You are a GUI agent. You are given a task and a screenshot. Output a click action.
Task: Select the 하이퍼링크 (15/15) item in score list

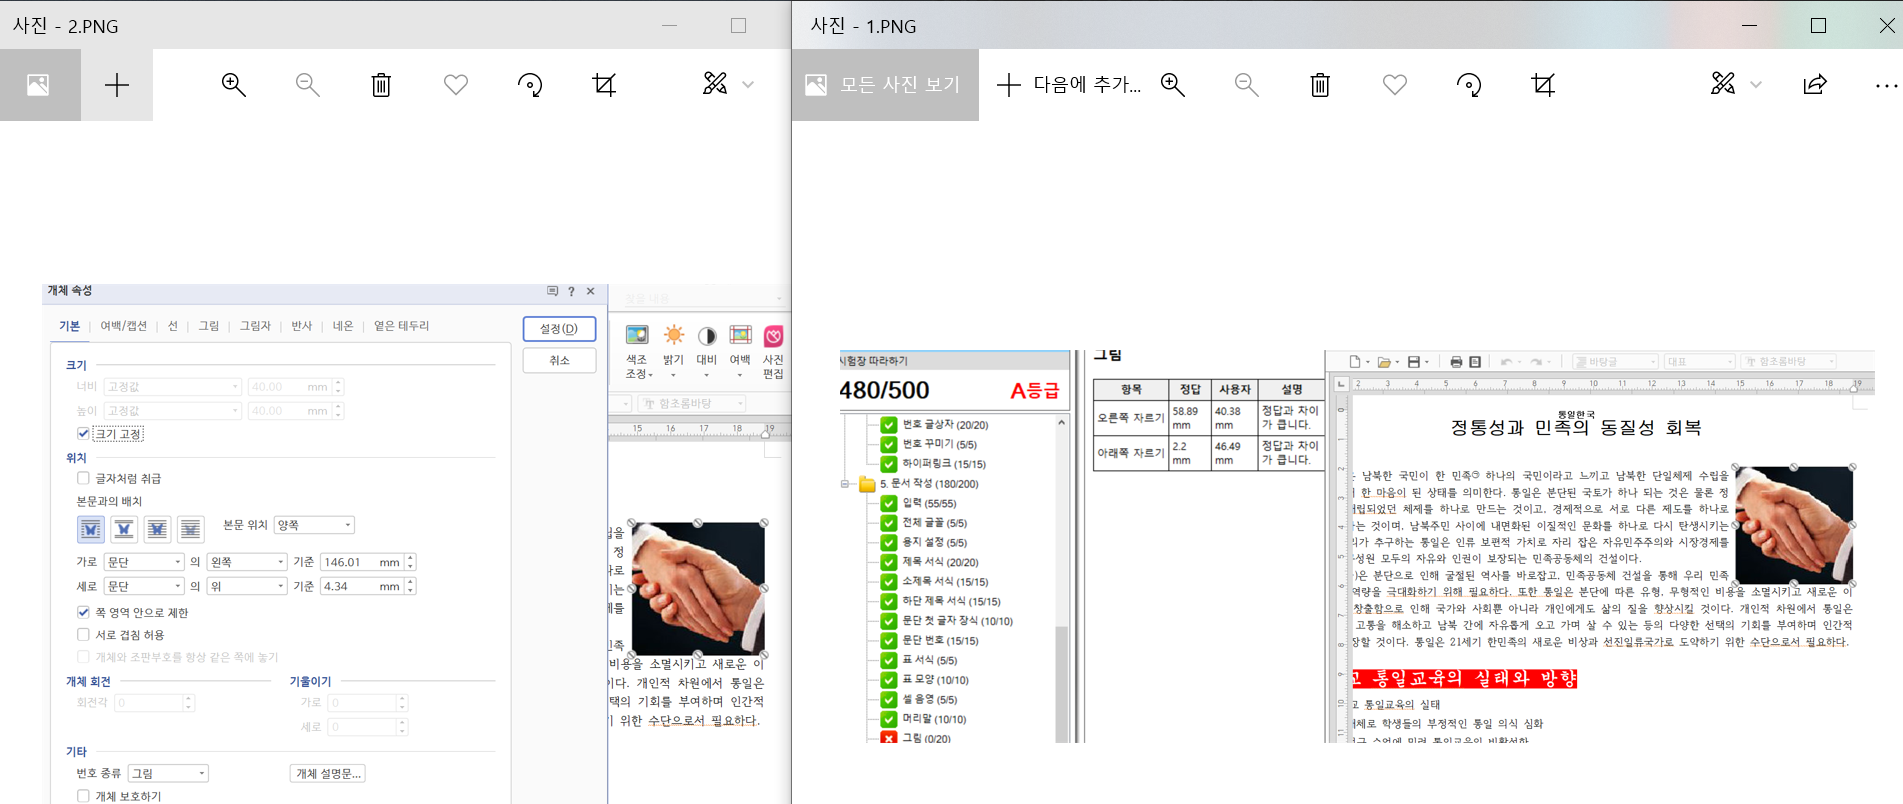point(943,464)
